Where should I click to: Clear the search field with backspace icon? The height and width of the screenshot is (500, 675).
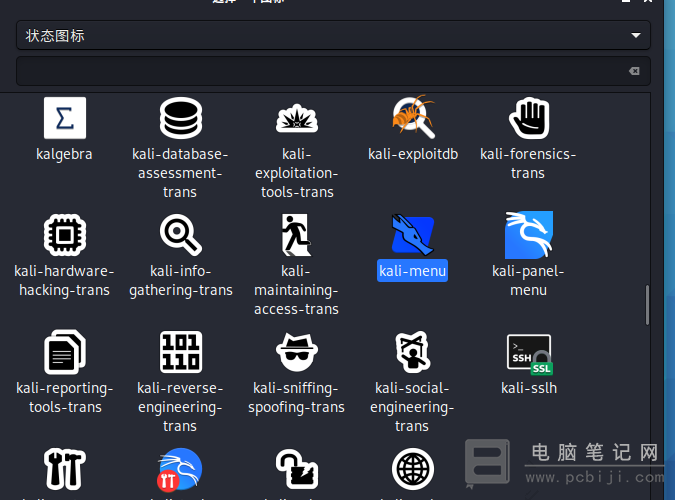634,71
